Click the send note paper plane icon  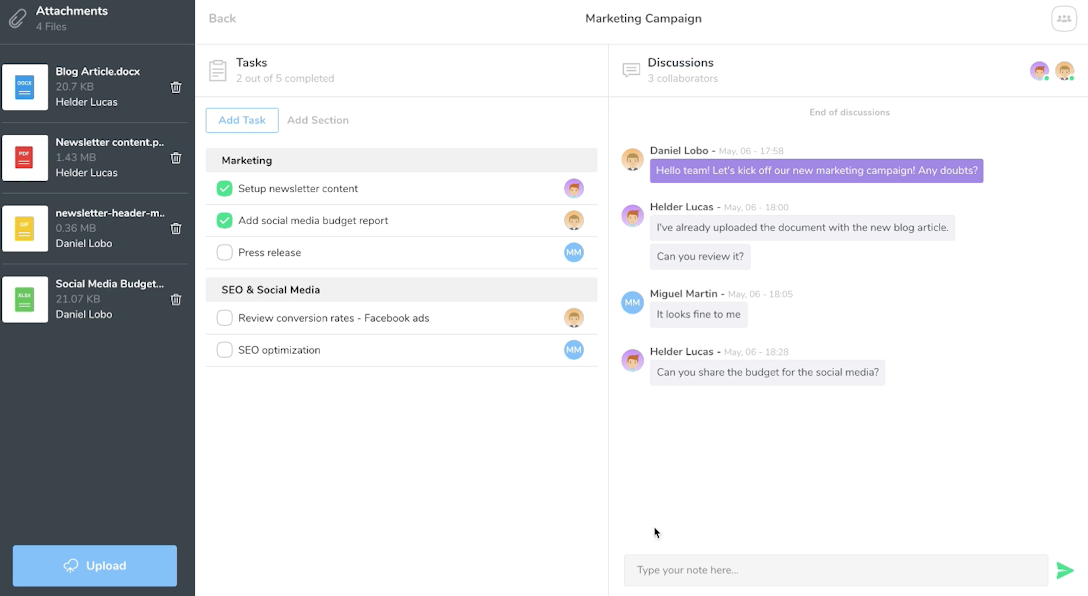[x=1066, y=570]
